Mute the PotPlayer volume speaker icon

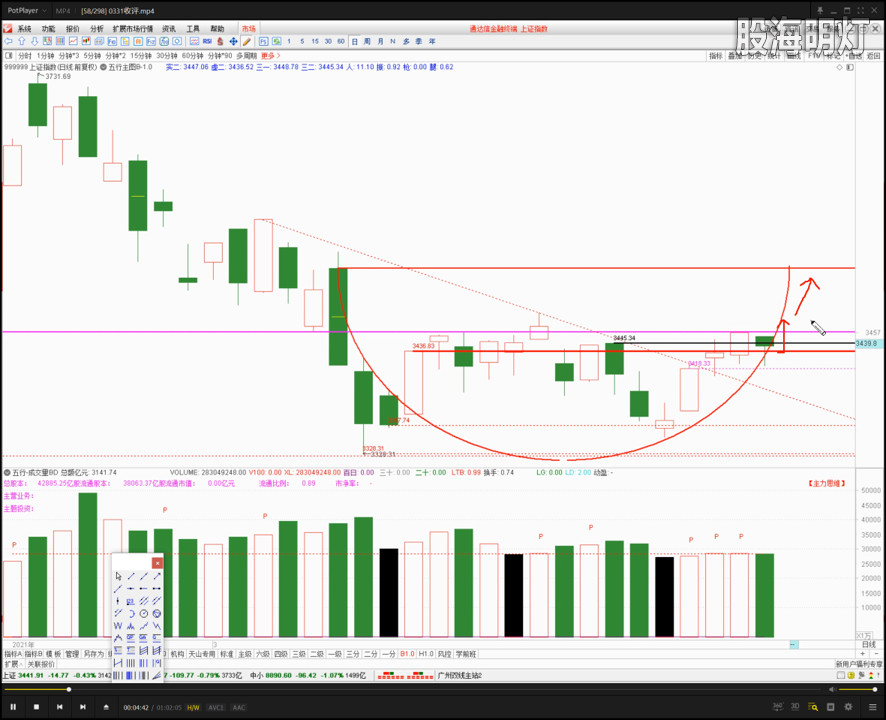(x=832, y=689)
